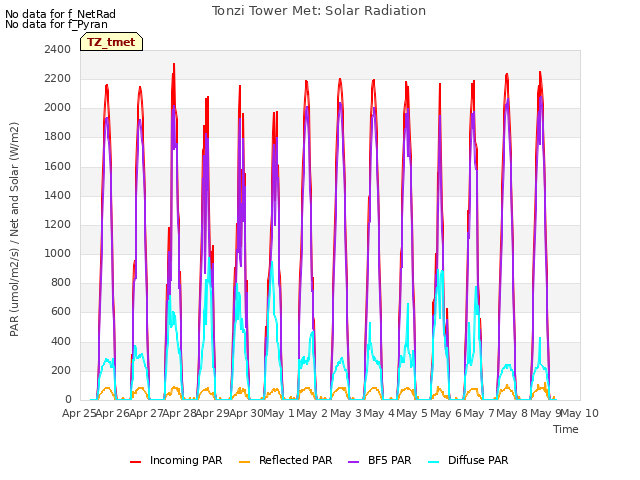The width and height of the screenshot is (640, 480).
Task: Click the TZ_tmet annotation box
Action: pyautogui.click(x=111, y=42)
